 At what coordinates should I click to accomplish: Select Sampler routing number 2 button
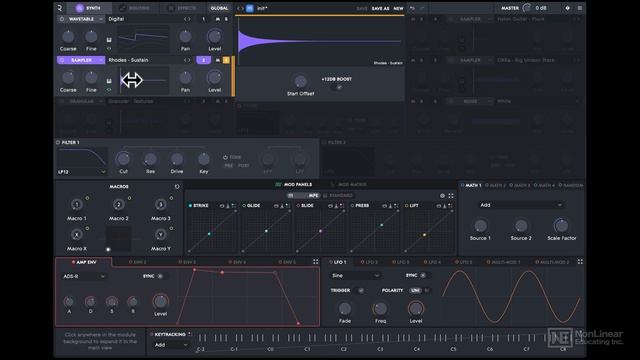pos(203,60)
